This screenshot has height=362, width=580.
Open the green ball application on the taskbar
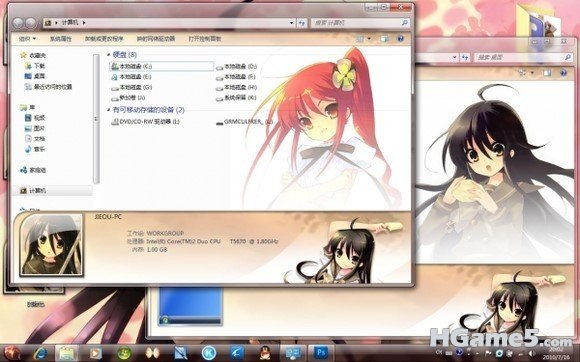[124, 353]
